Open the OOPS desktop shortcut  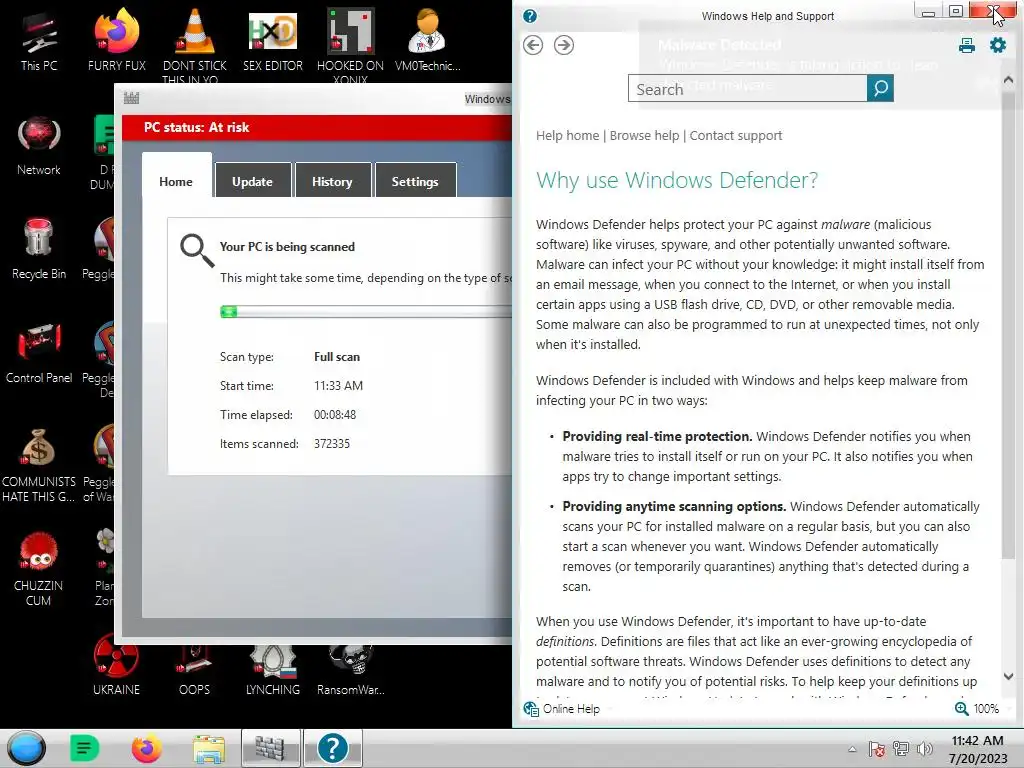195,667
